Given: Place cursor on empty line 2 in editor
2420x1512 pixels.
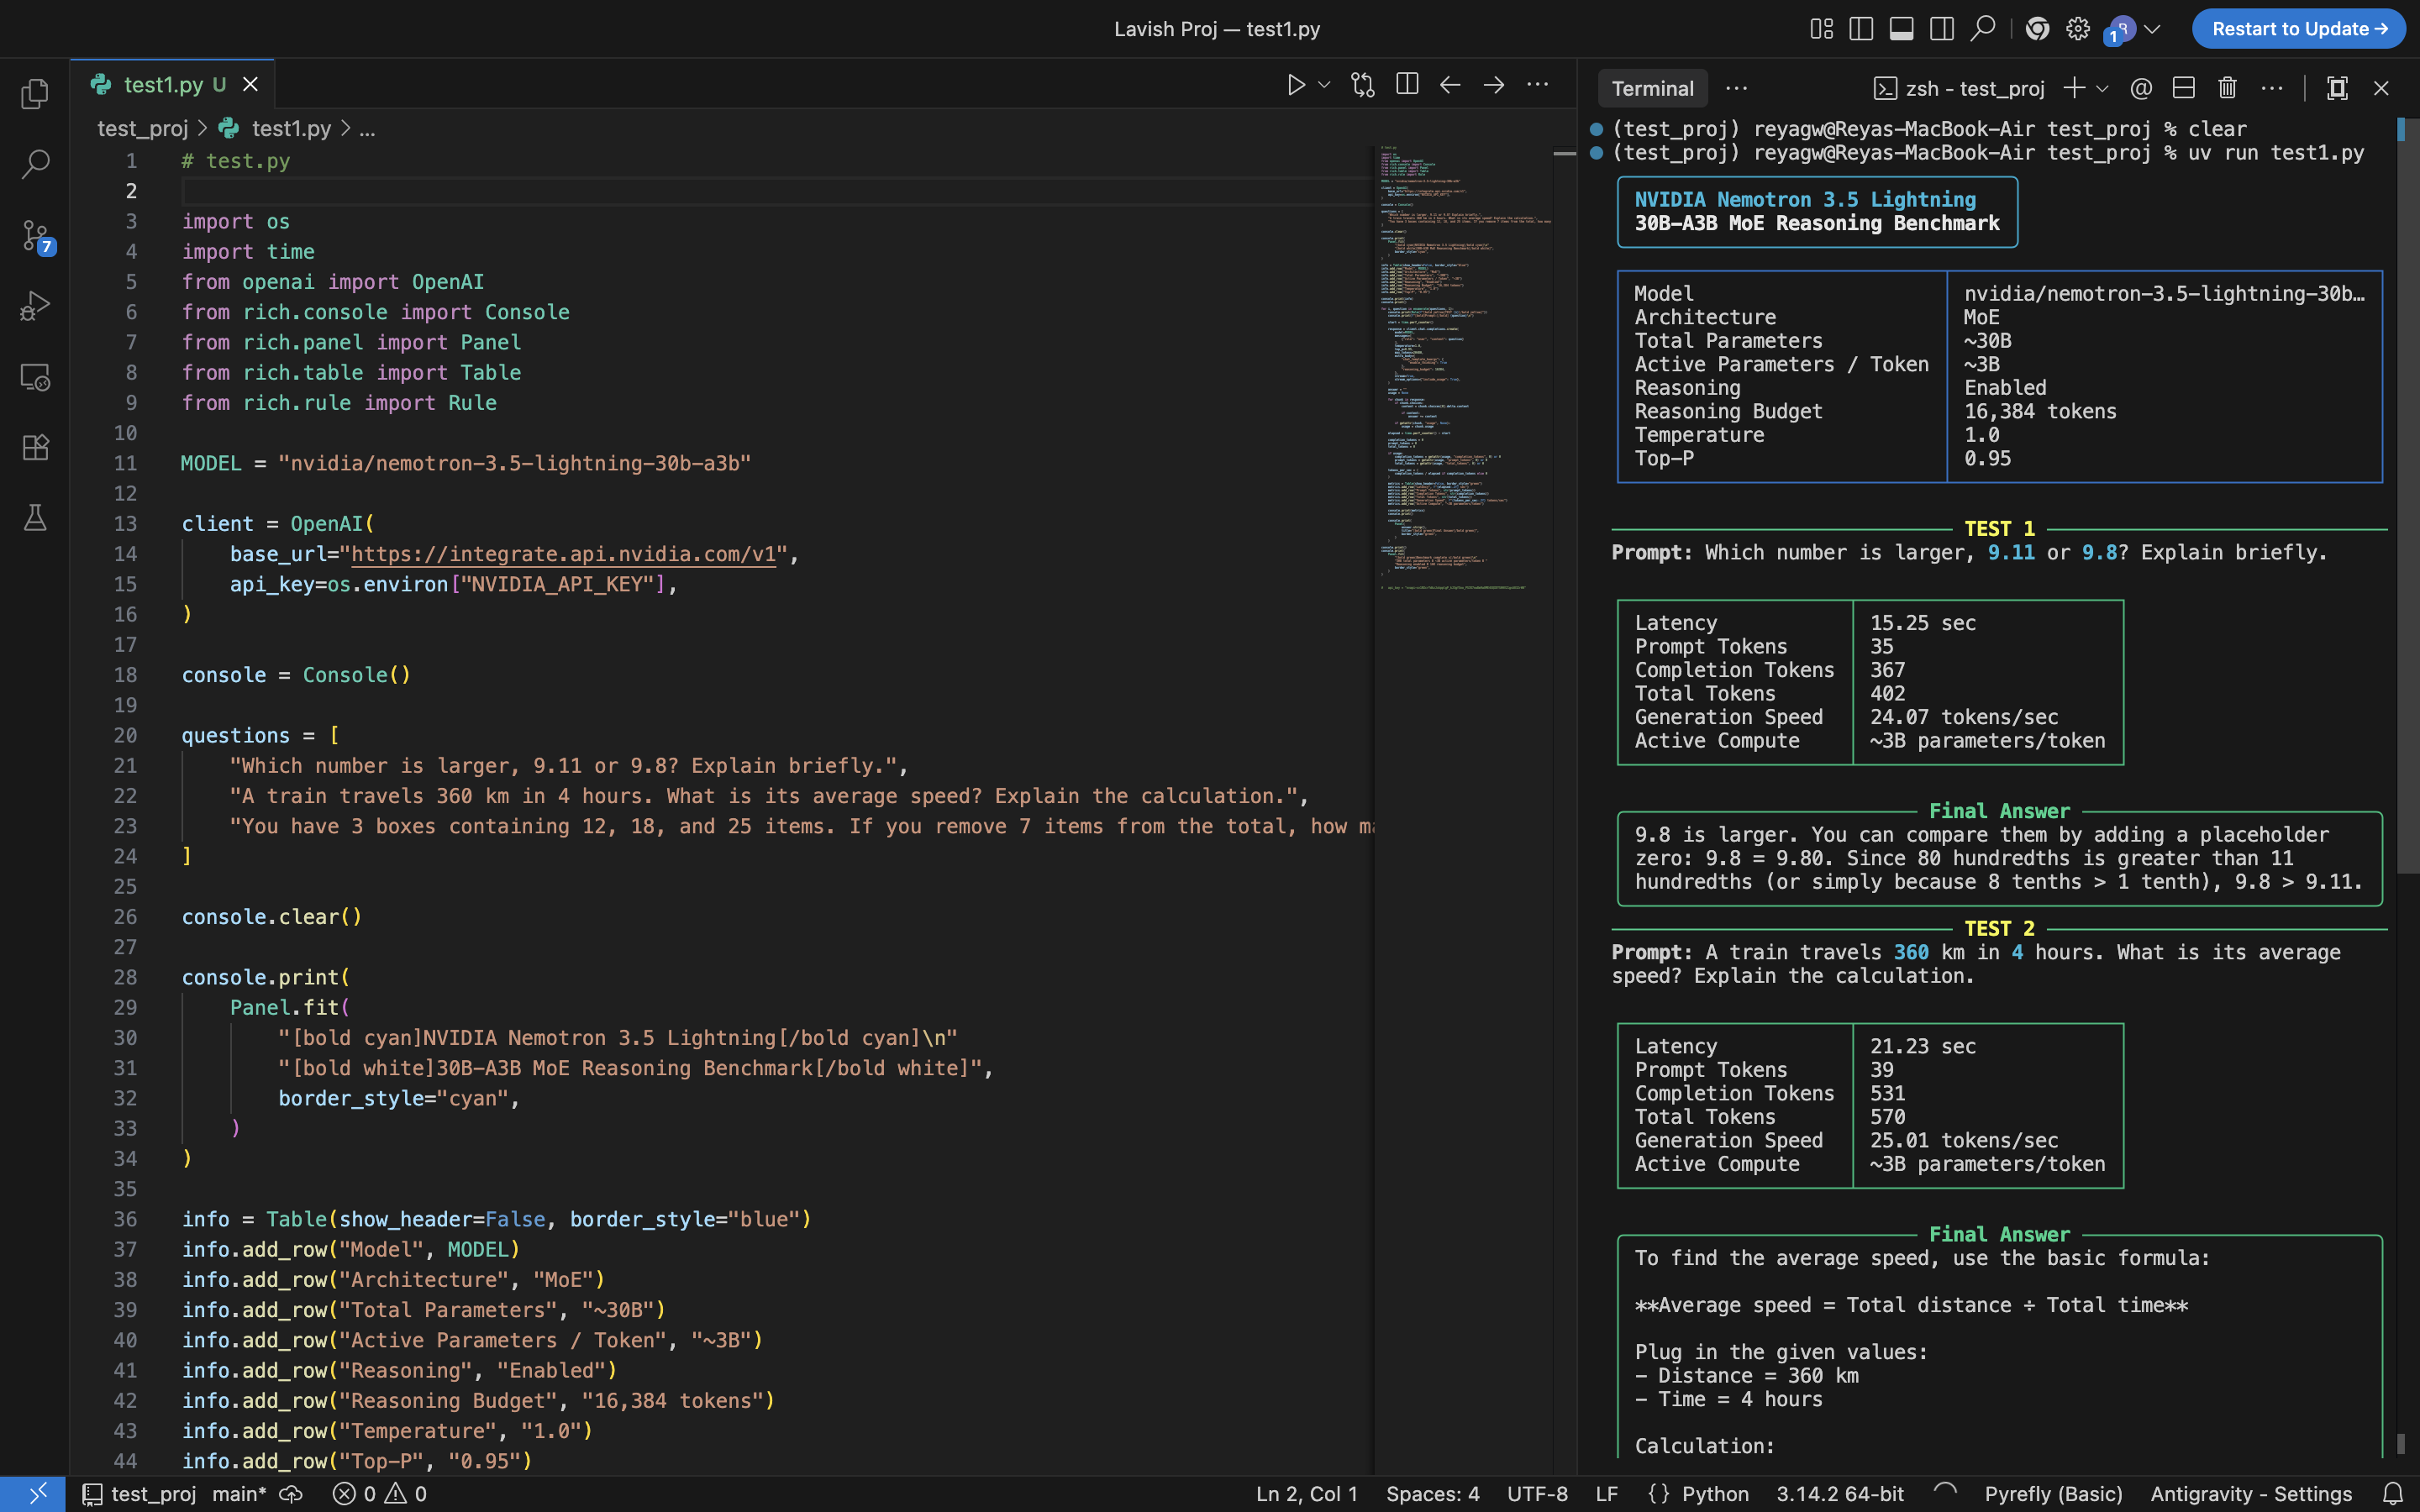Looking at the screenshot, I should pos(776,191).
